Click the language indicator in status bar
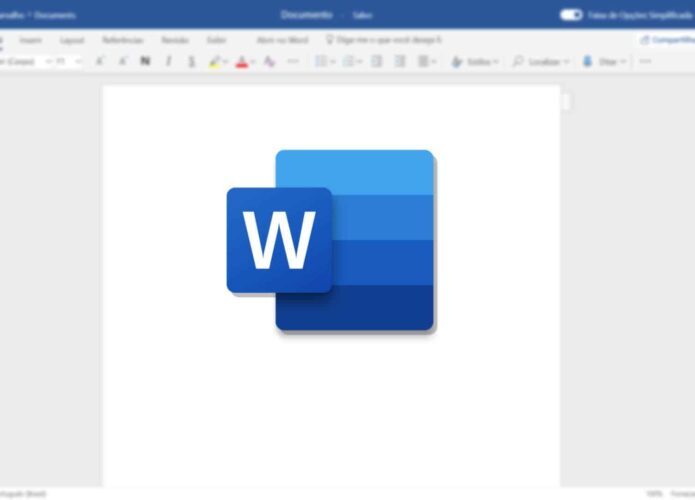 point(23,494)
